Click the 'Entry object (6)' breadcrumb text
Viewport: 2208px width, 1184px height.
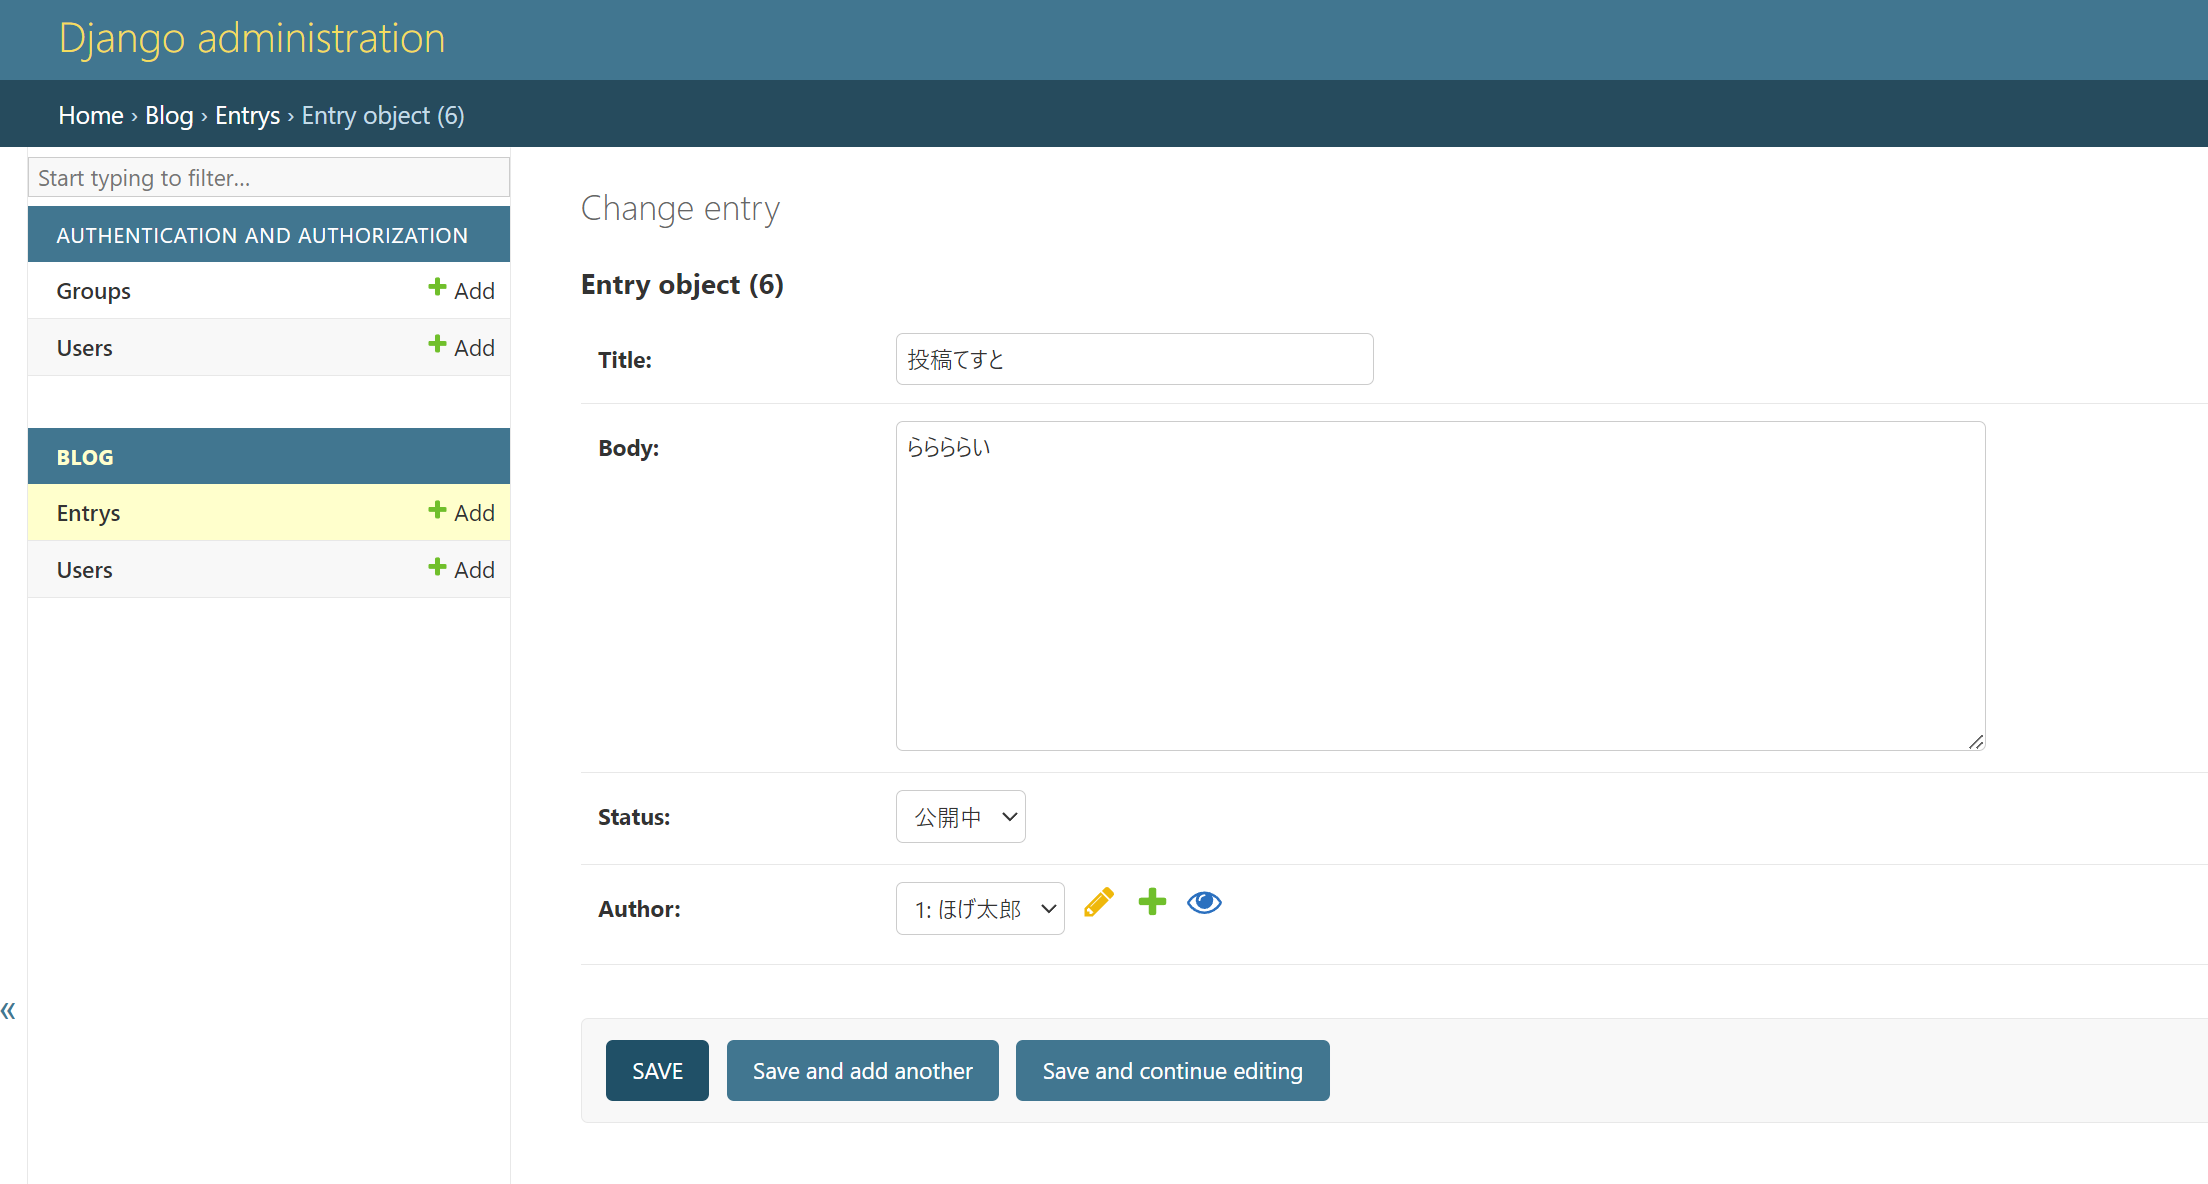pyautogui.click(x=383, y=115)
